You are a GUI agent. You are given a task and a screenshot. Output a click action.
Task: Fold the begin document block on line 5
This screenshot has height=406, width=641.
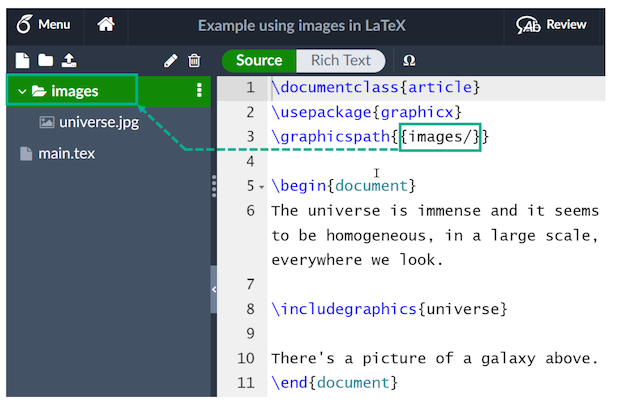[262, 187]
